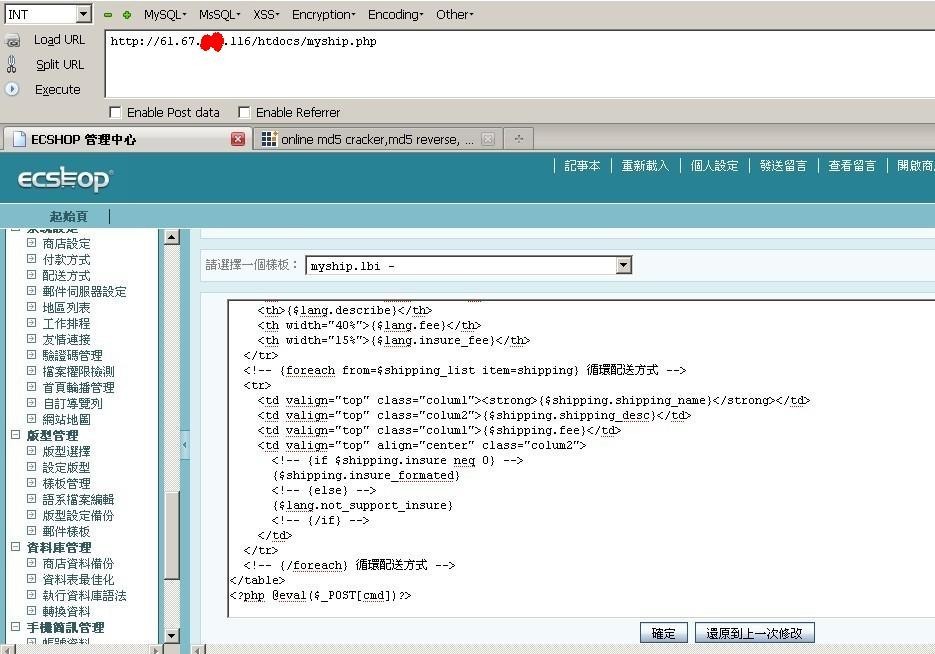Image resolution: width=935 pixels, height=654 pixels.
Task: Open the XSS menu
Action: click(266, 15)
